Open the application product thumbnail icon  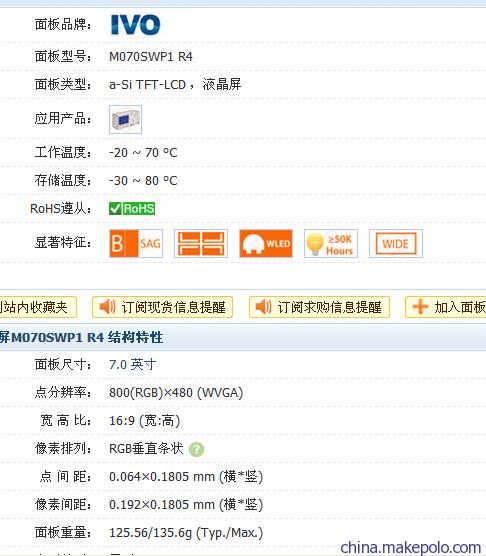(x=125, y=119)
